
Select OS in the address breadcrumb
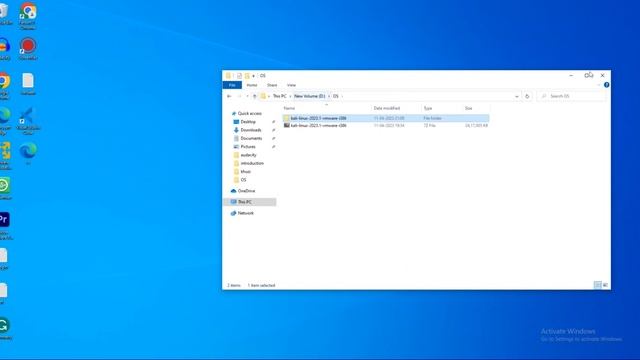click(x=336, y=96)
